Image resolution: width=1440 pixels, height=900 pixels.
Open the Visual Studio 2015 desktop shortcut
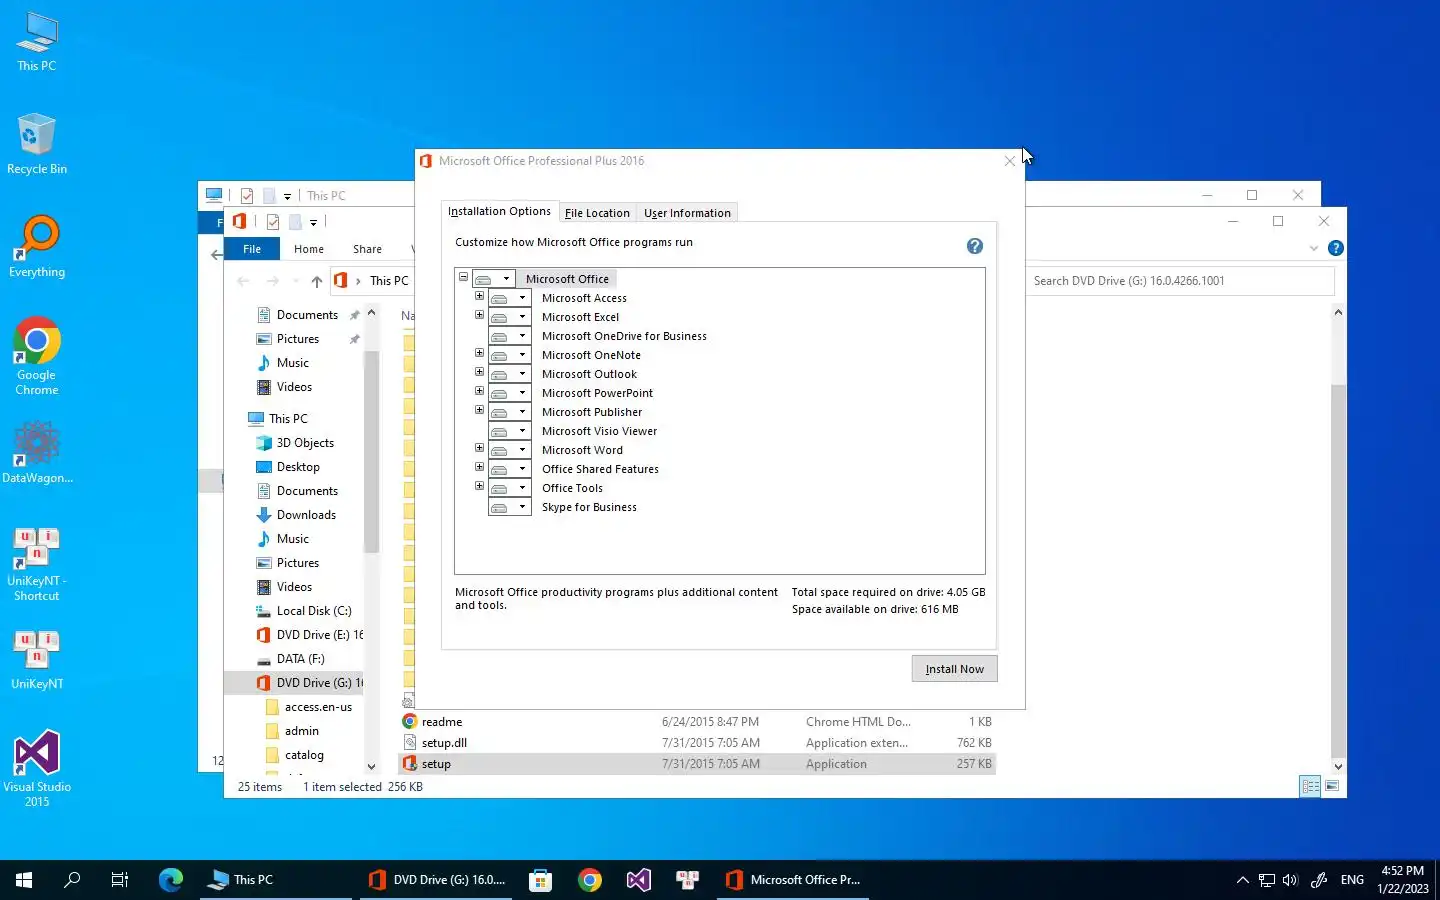tap(37, 769)
